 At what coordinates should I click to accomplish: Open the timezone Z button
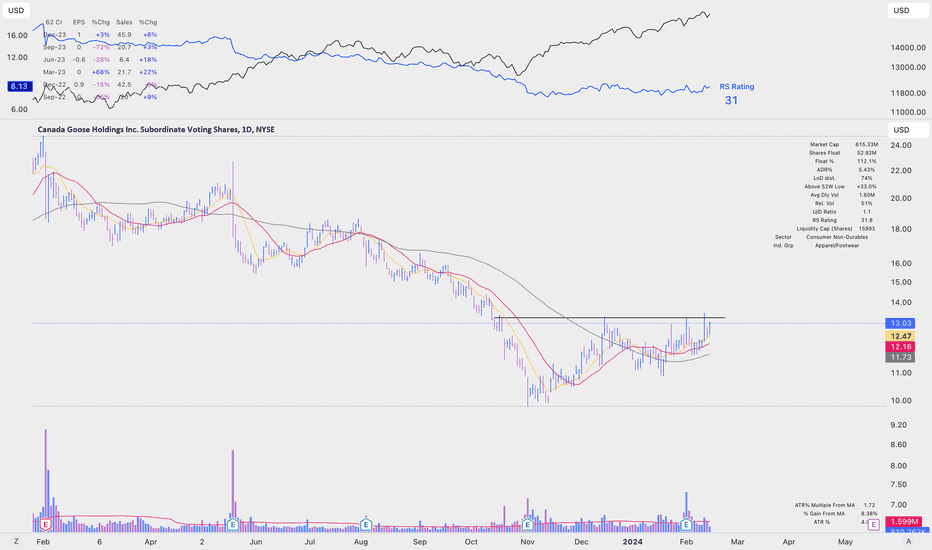(16, 541)
